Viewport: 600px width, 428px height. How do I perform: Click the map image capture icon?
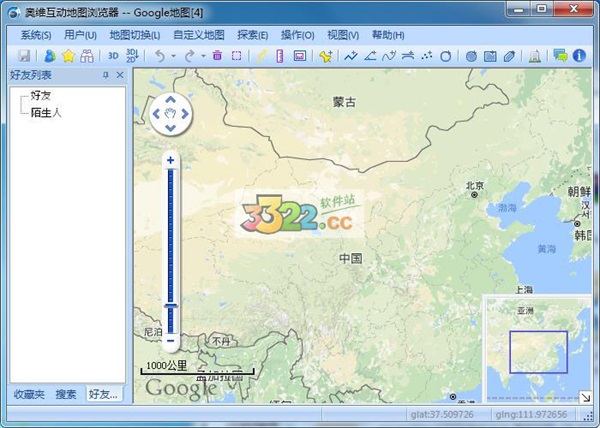[490, 56]
